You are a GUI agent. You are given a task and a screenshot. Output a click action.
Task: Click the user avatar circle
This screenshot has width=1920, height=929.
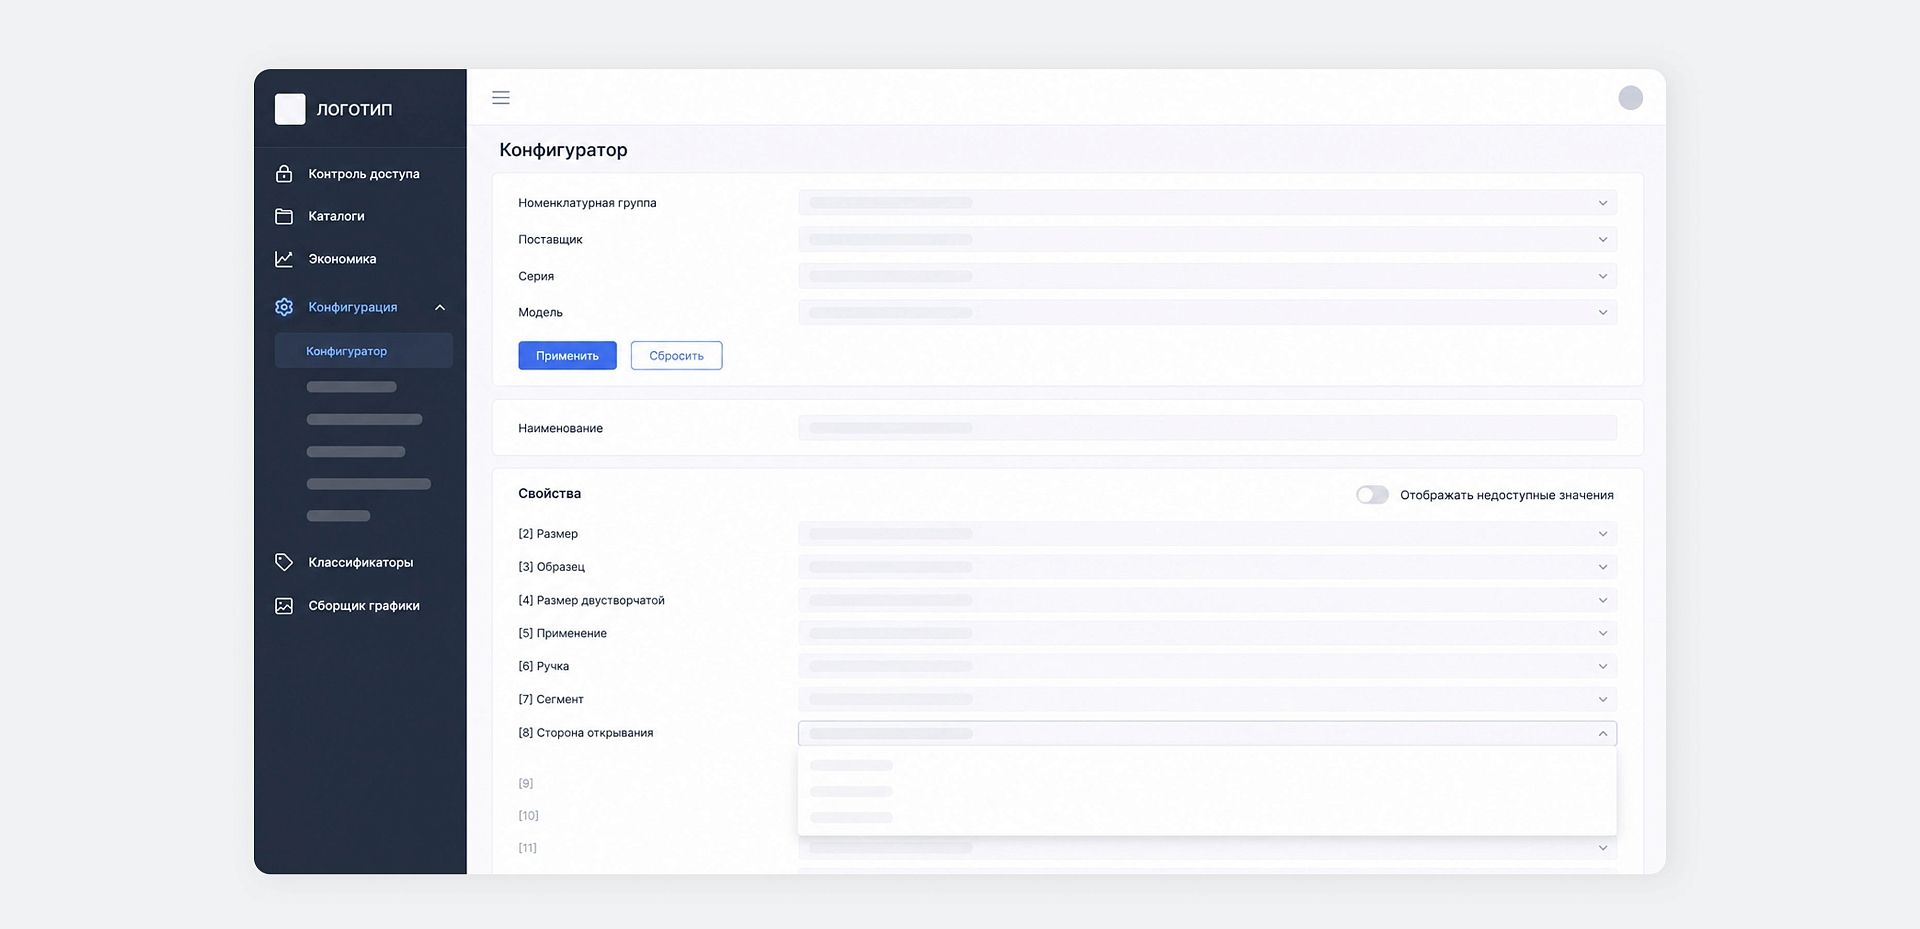pos(1630,98)
